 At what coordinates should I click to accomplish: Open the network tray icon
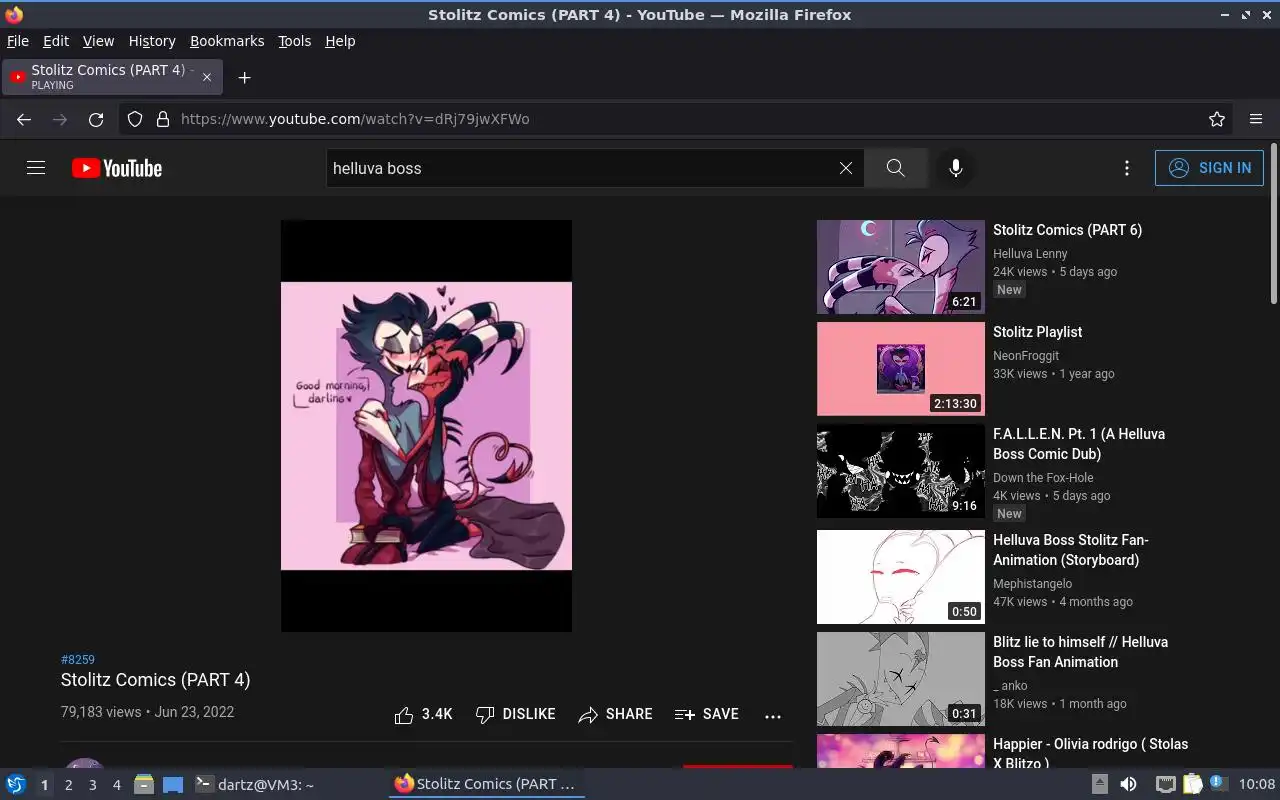coord(1166,784)
